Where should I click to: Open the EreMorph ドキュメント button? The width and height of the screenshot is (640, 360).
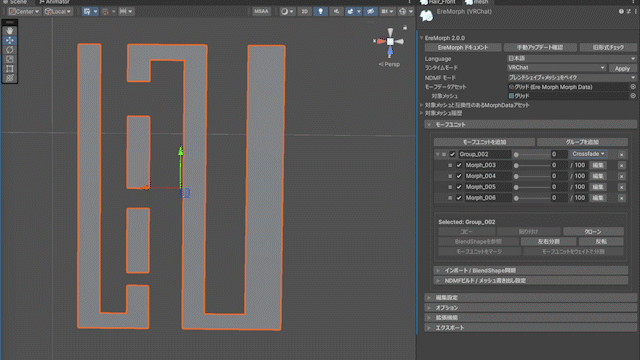click(463, 48)
